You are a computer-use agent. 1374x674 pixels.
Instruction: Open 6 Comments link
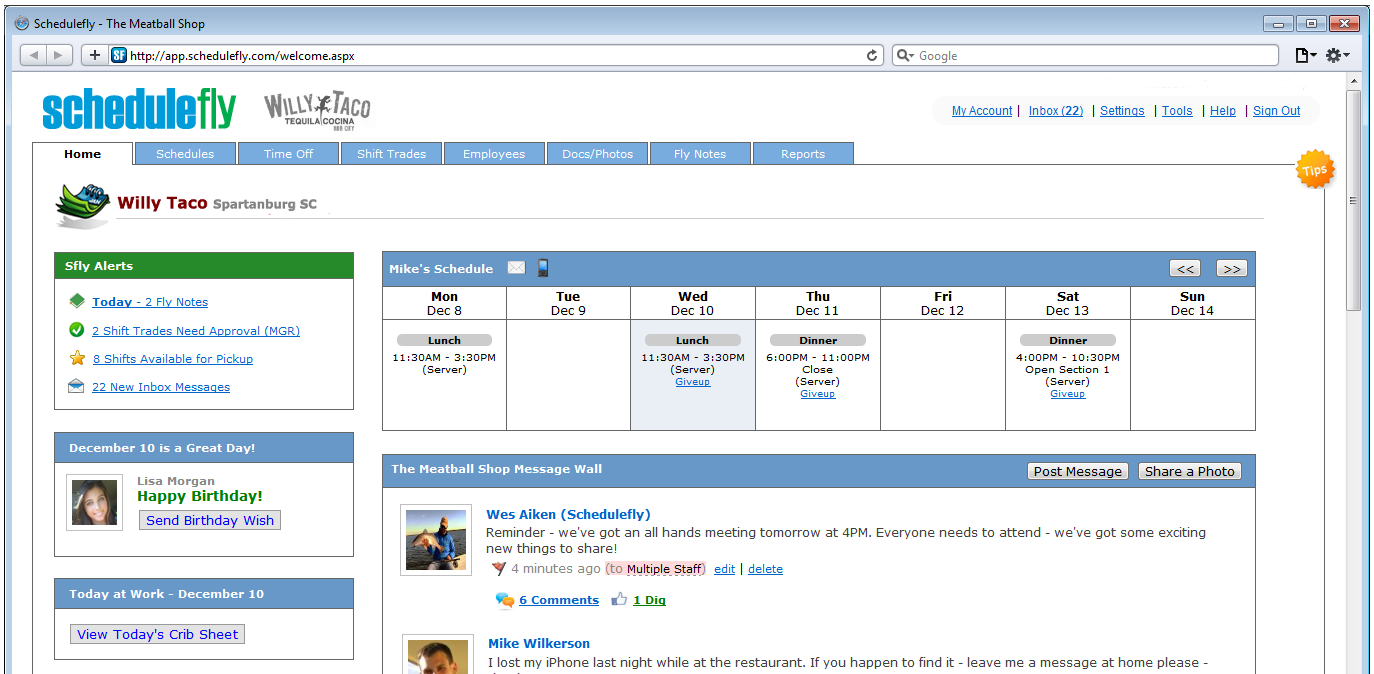click(559, 600)
